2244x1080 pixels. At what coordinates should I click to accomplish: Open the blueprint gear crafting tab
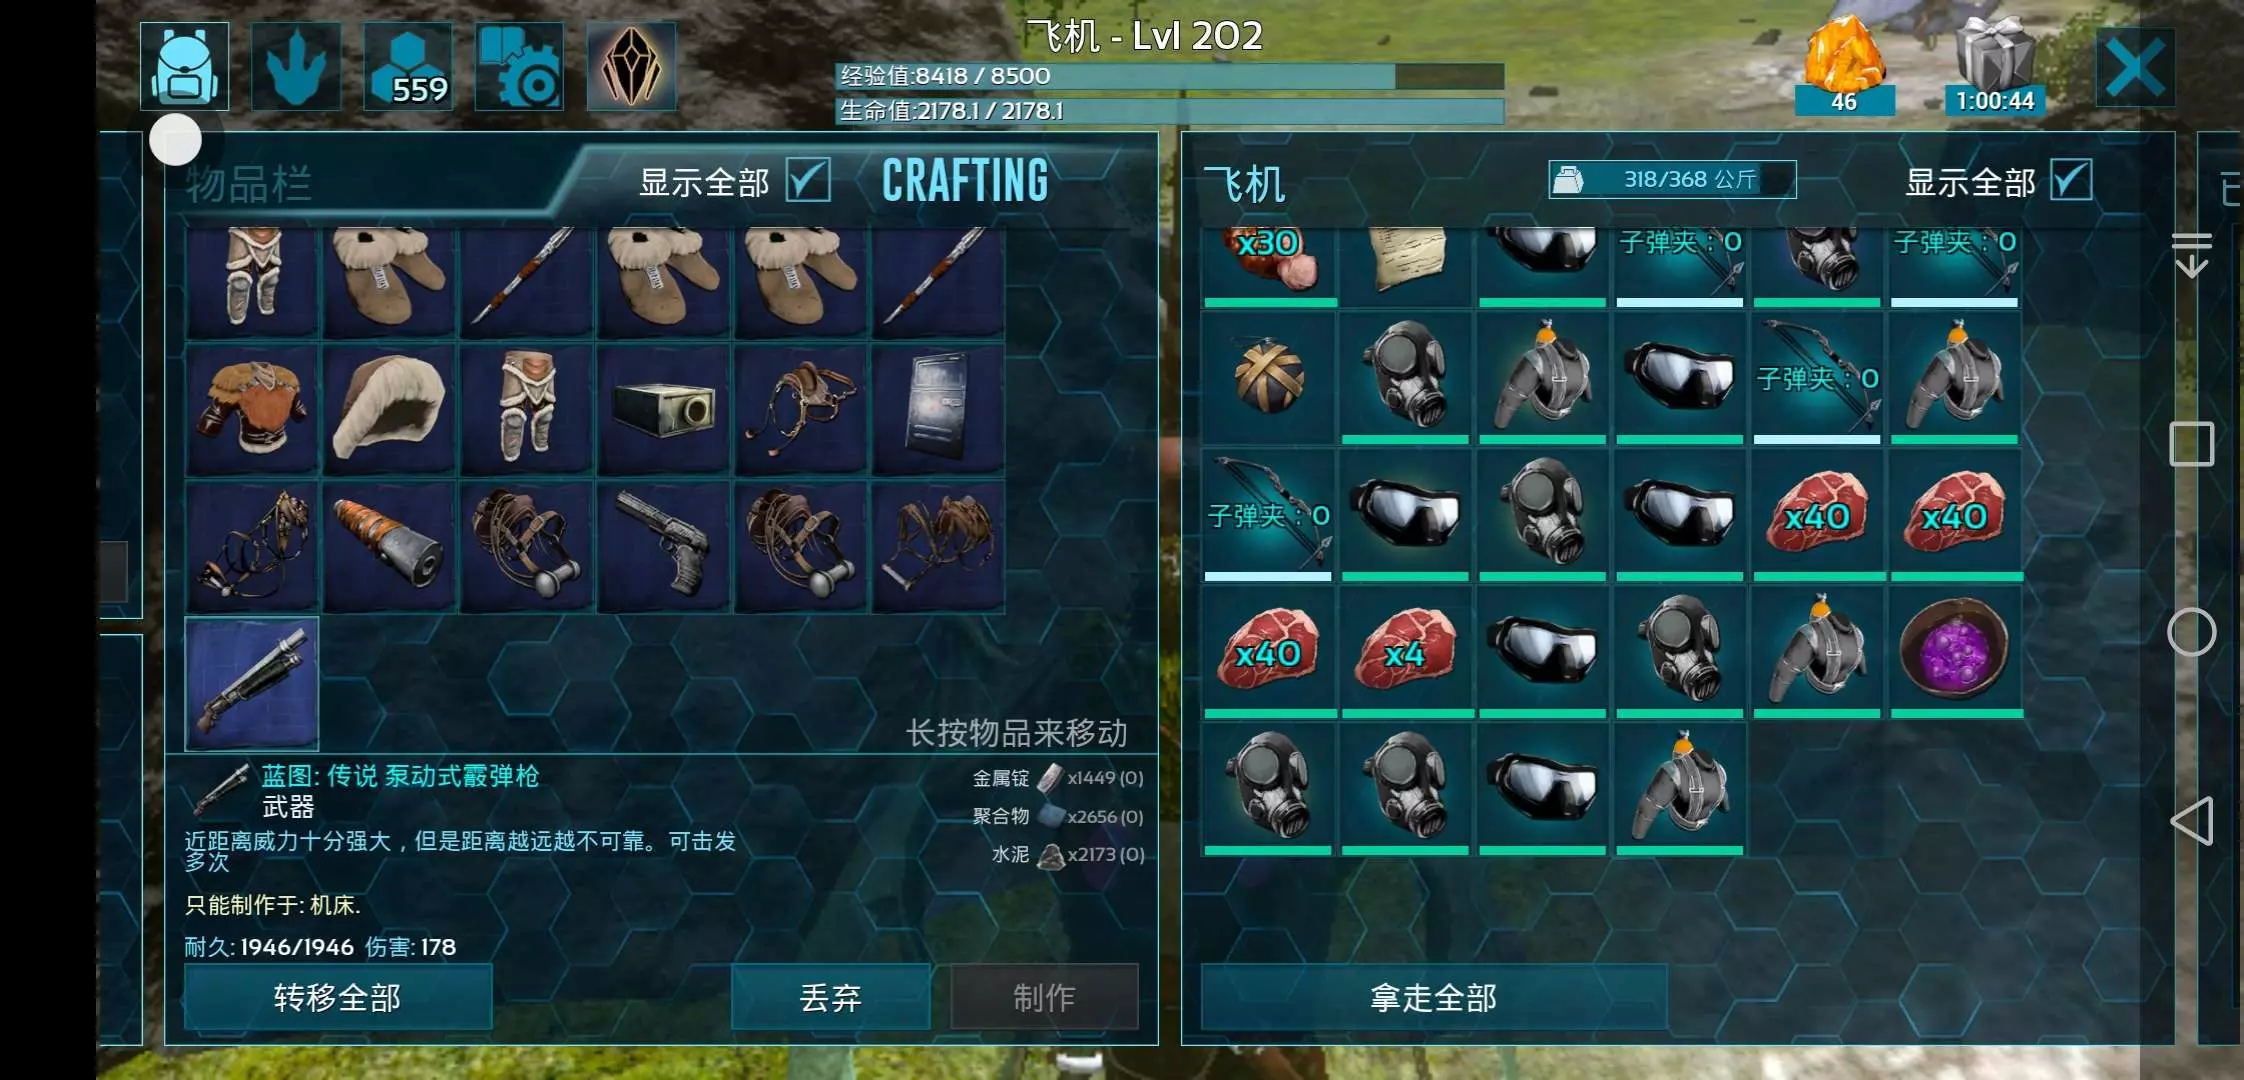click(x=519, y=66)
